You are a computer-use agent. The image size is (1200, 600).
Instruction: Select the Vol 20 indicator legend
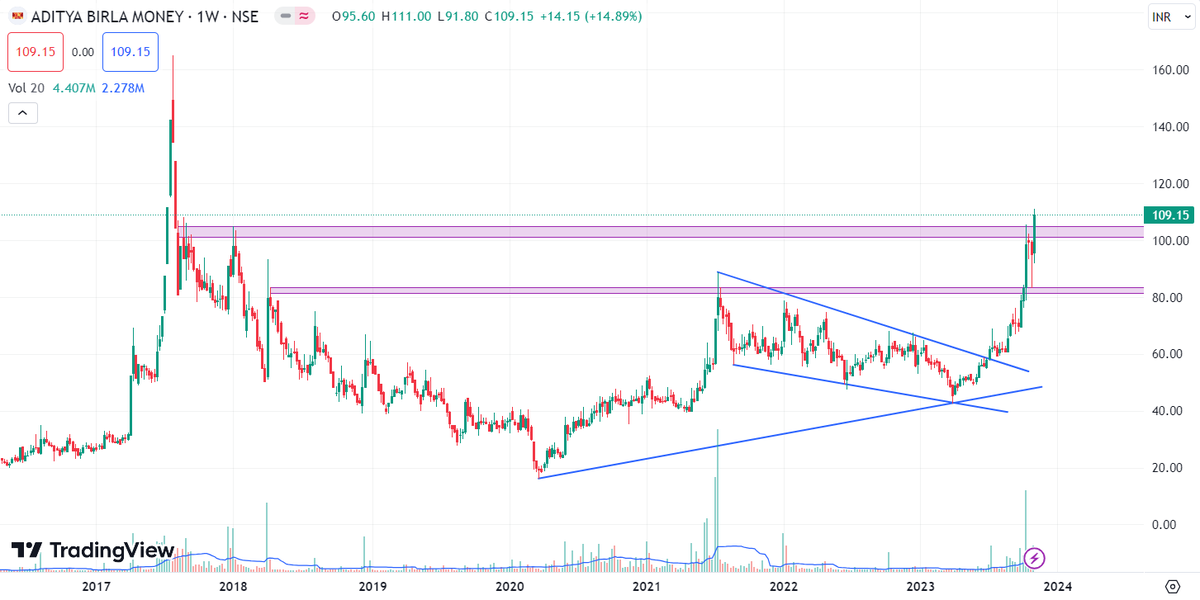tap(26, 88)
